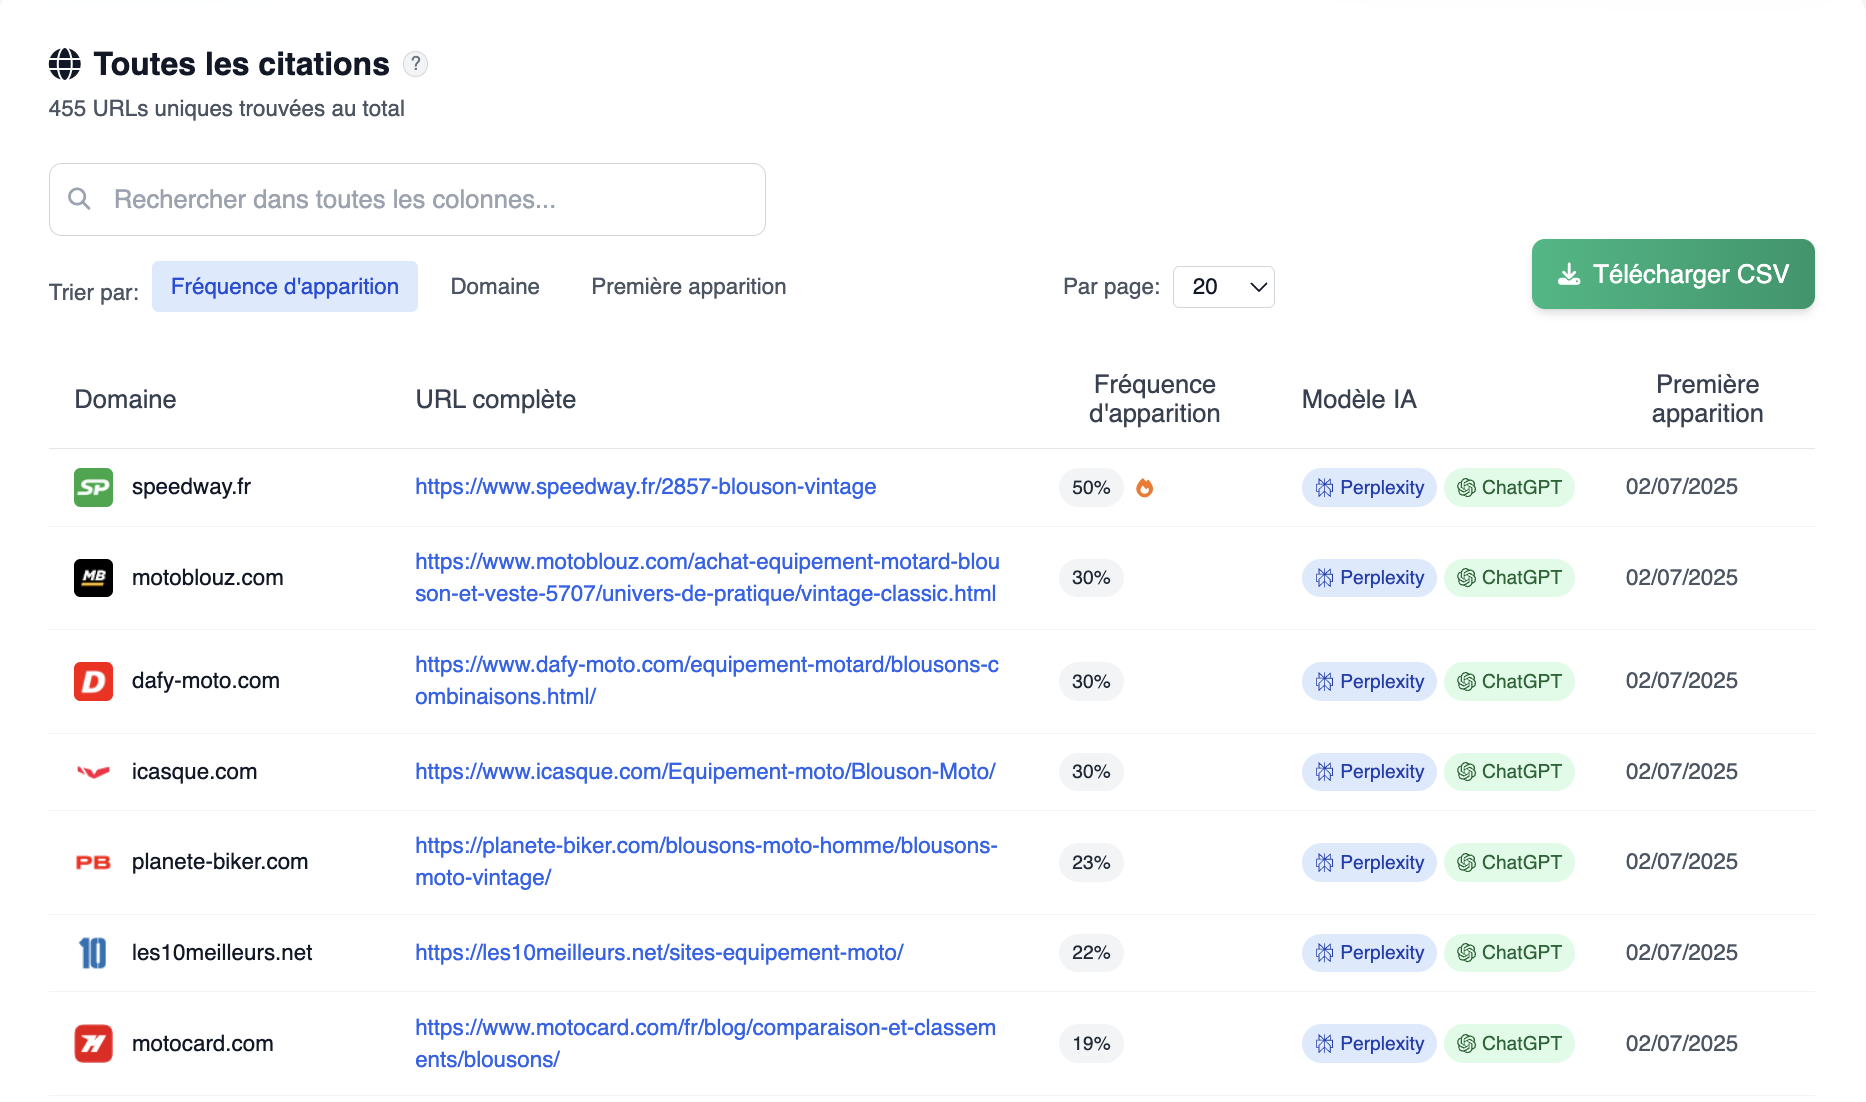Click Perplexity badge in motocard.com row
The image size is (1866, 1102).
click(x=1369, y=1044)
